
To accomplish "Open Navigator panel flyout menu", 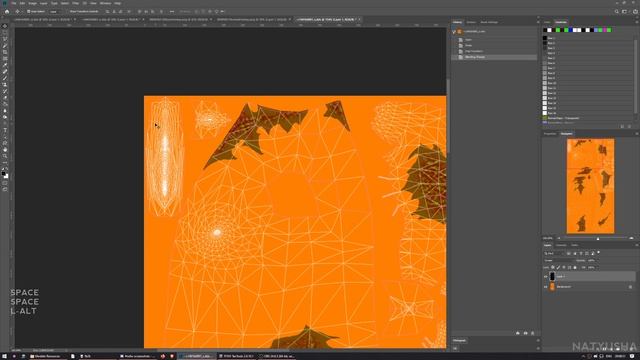I will [636, 133].
